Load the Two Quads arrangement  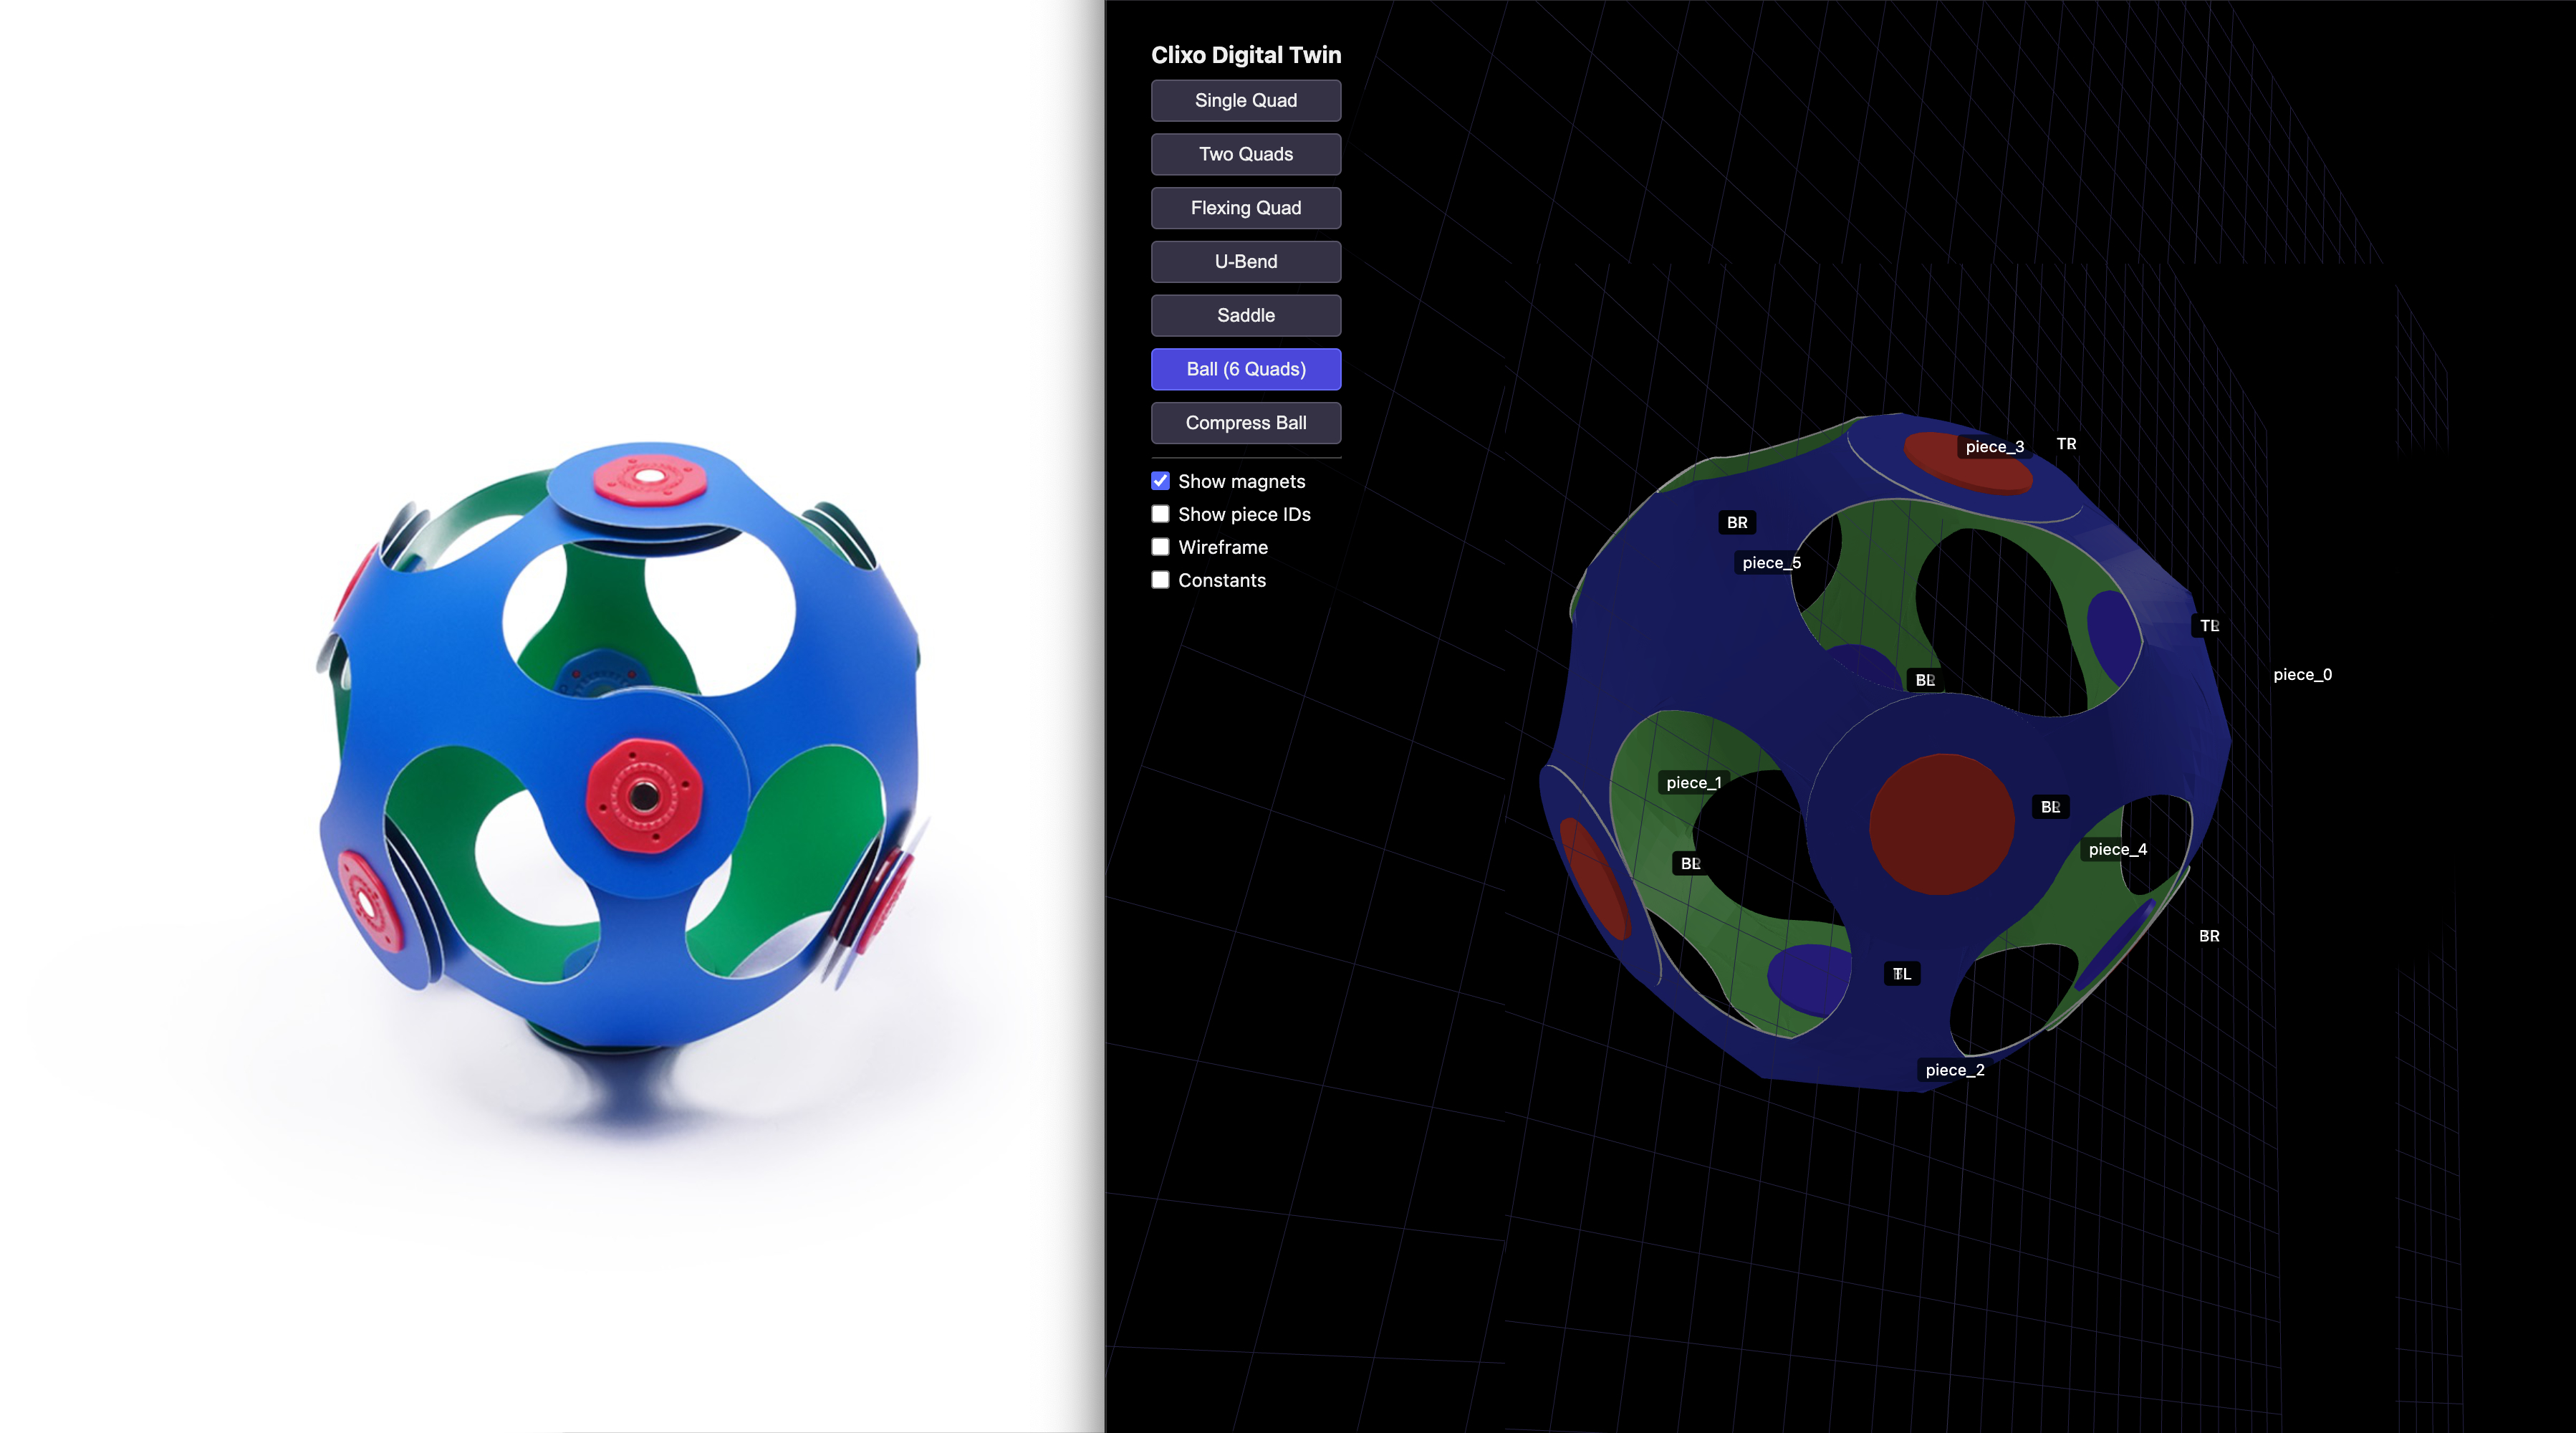pos(1246,154)
